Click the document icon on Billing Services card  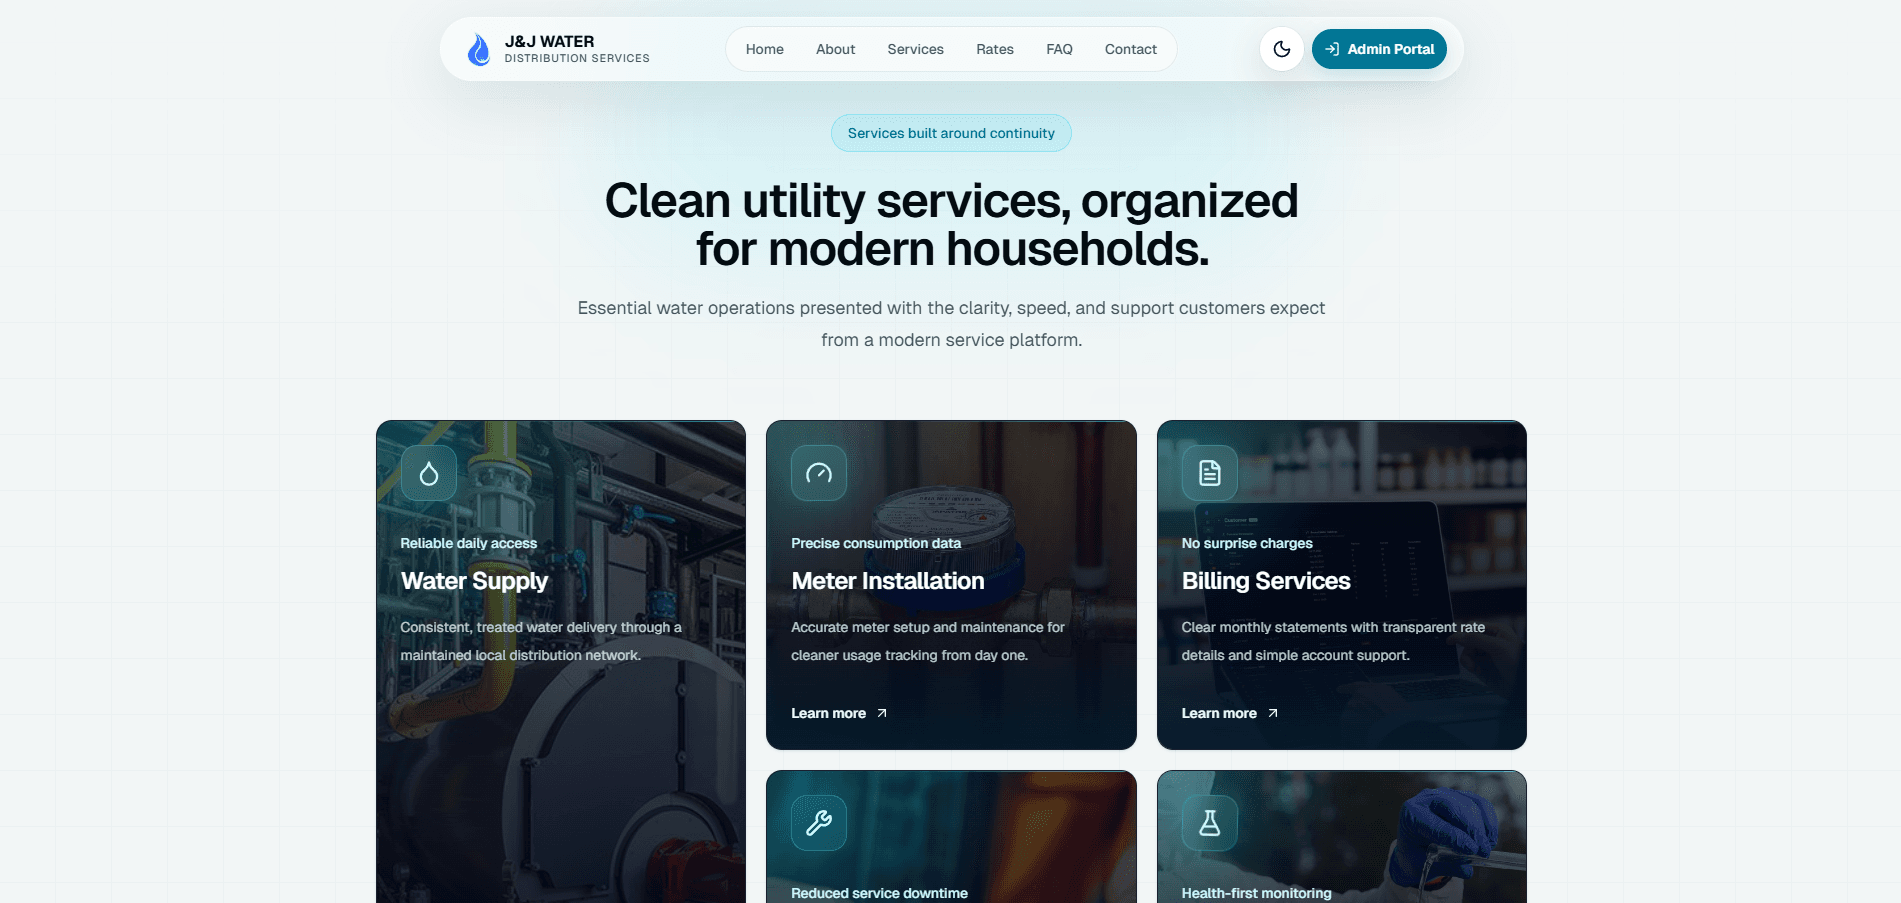click(x=1210, y=473)
